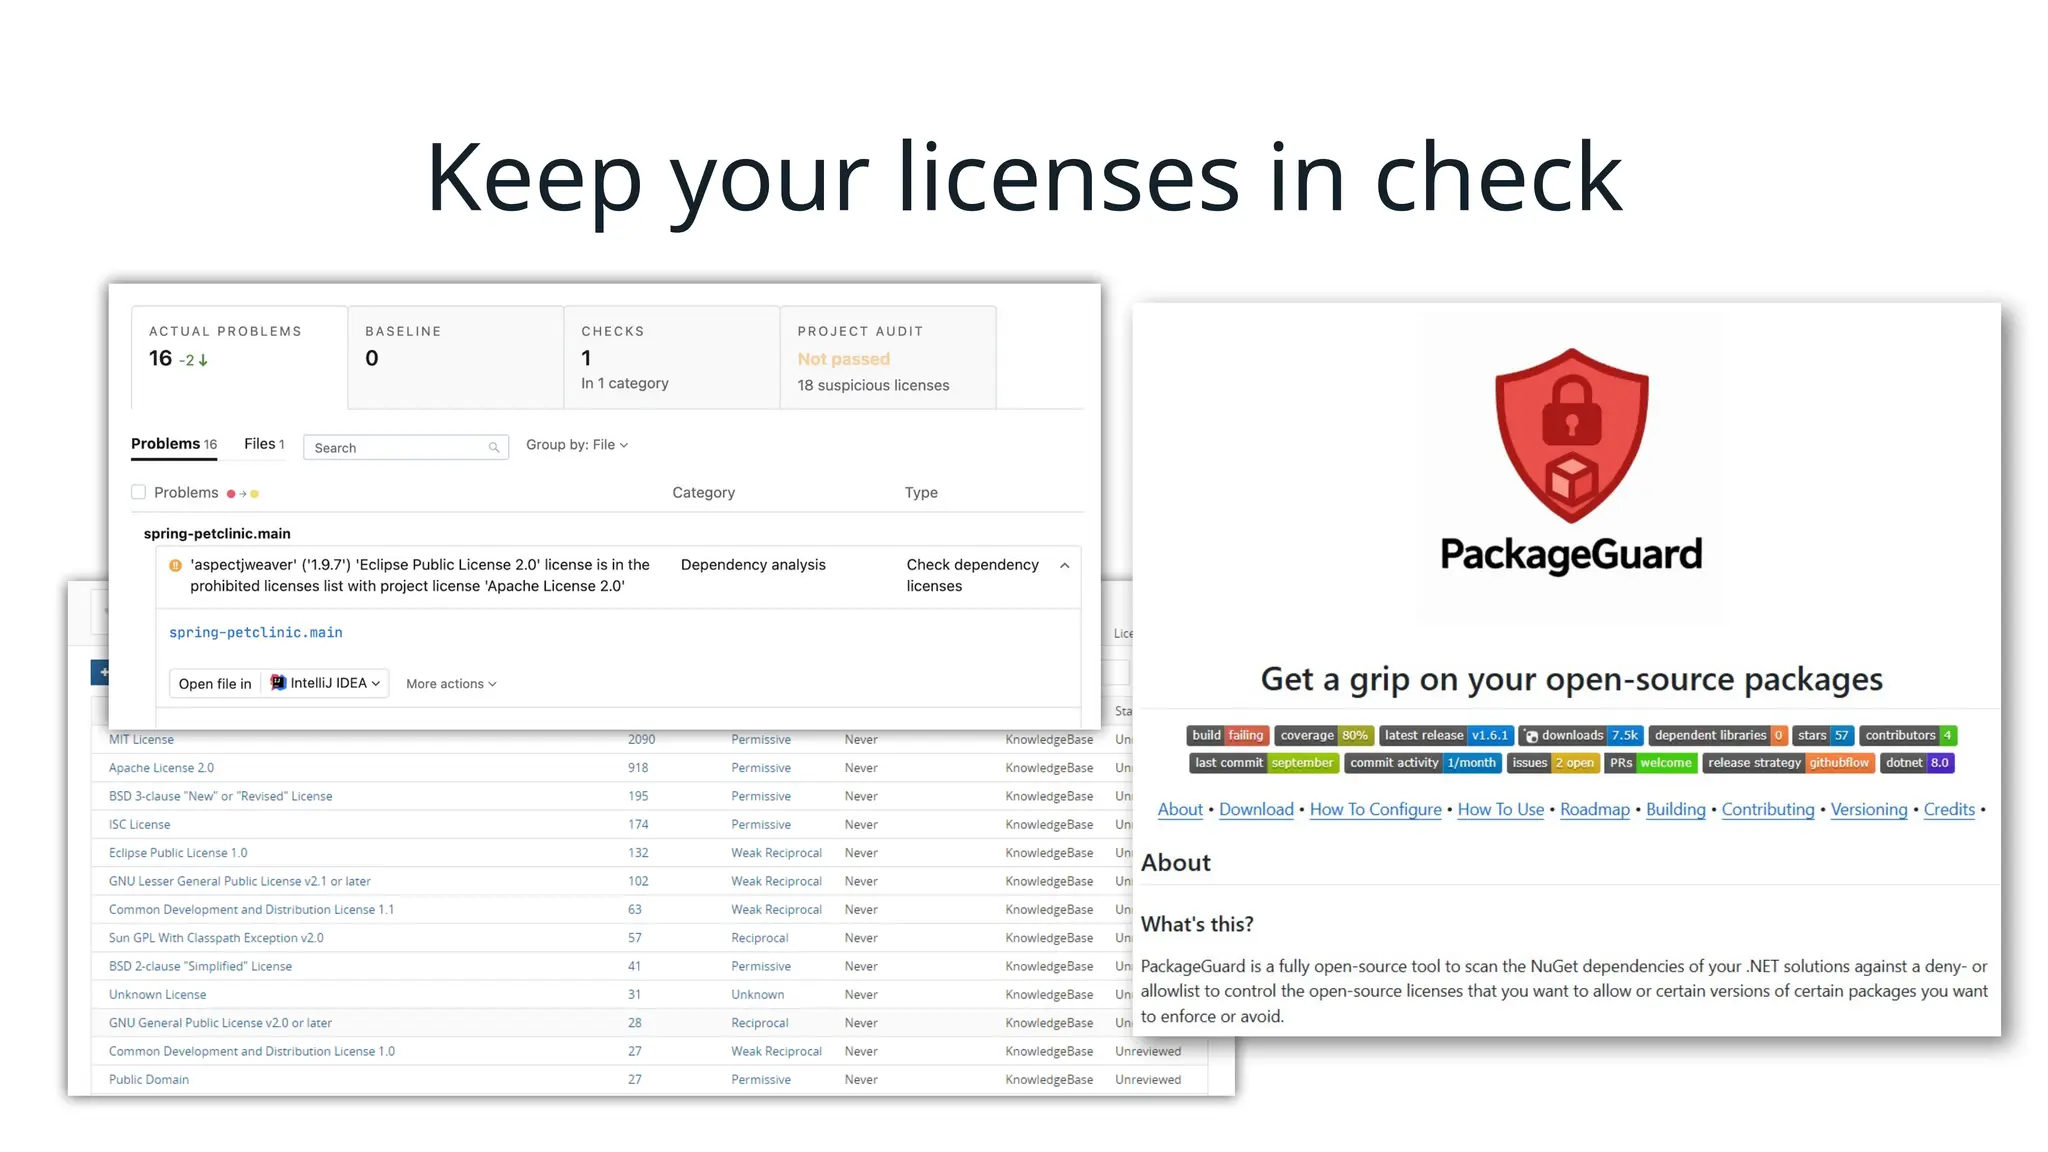Click the release strategy githubflow badge
Viewport: 2048px width, 1152px height.
pos(1788,763)
